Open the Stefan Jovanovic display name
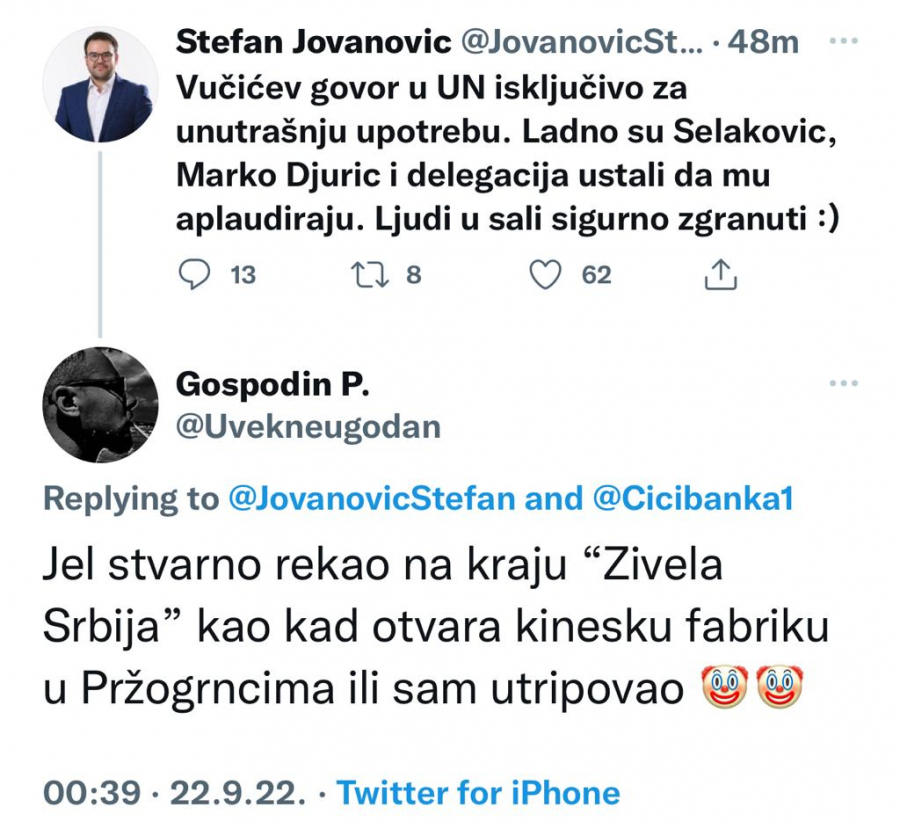 click(313, 43)
